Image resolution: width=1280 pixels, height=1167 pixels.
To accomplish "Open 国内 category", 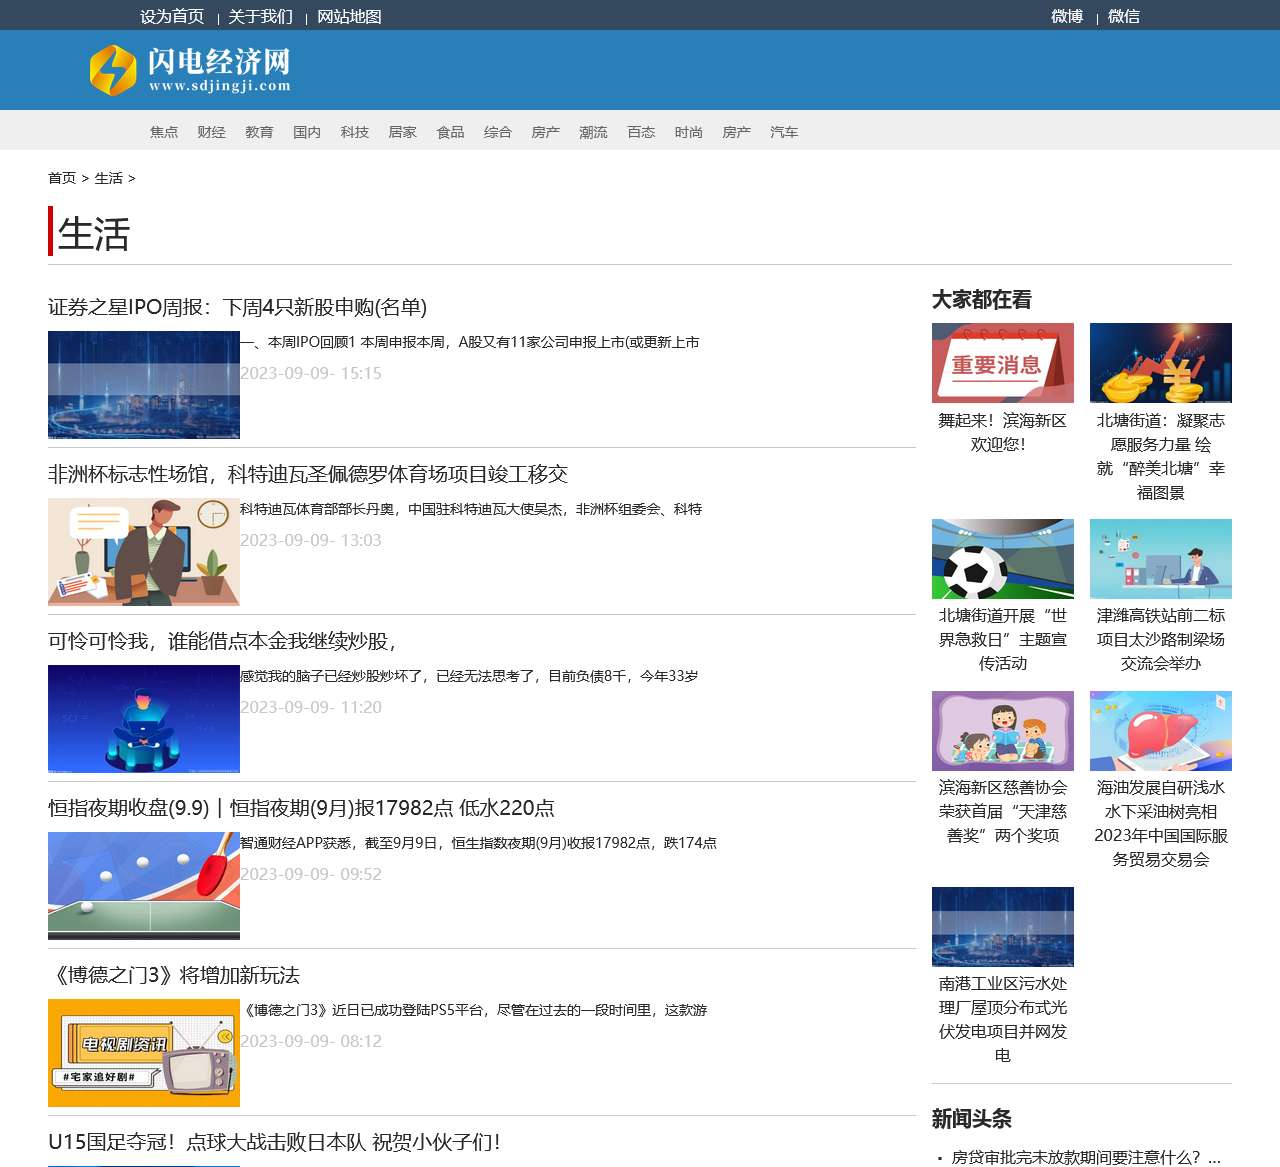I will (x=307, y=132).
